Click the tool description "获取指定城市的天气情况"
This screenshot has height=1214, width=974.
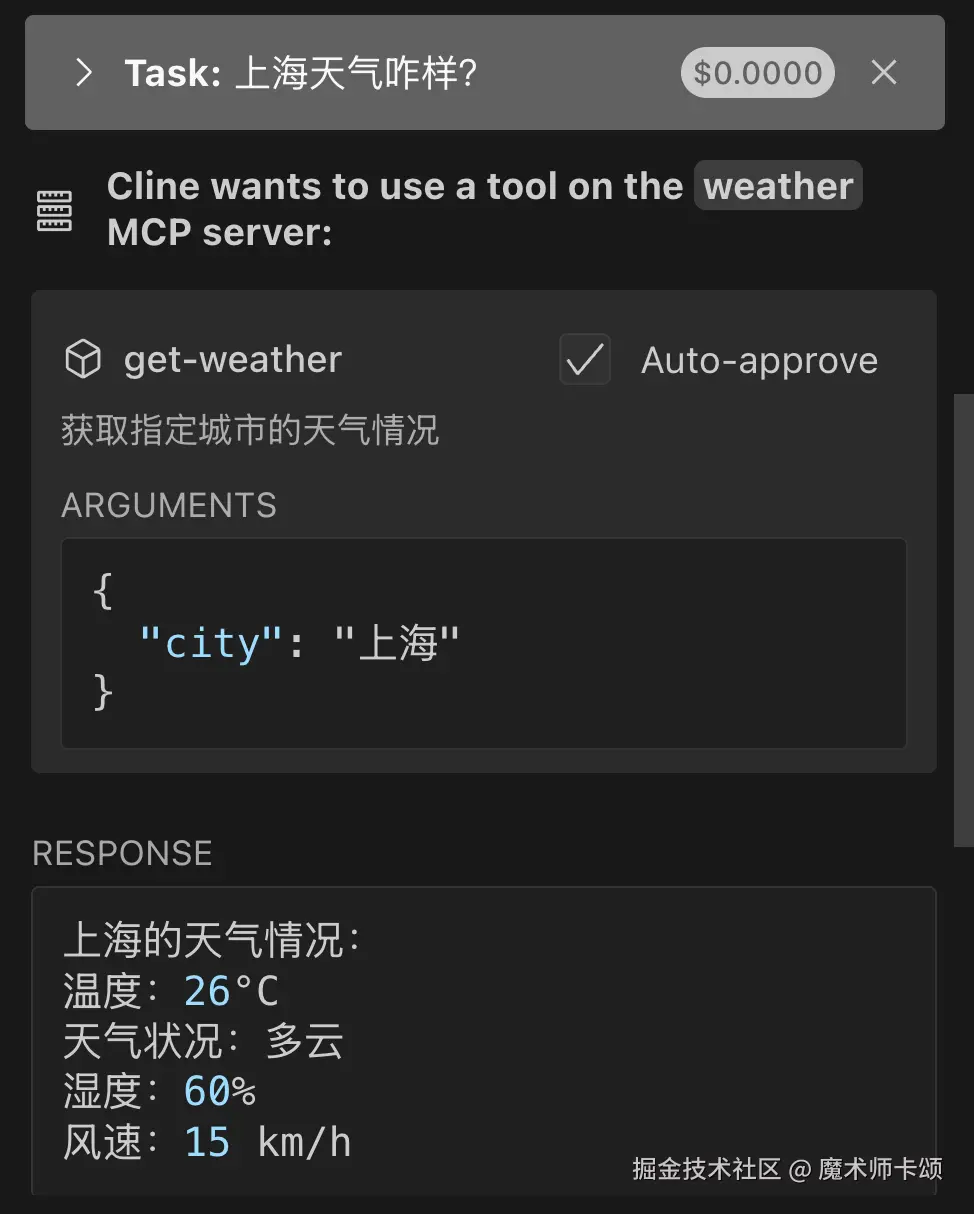point(250,431)
